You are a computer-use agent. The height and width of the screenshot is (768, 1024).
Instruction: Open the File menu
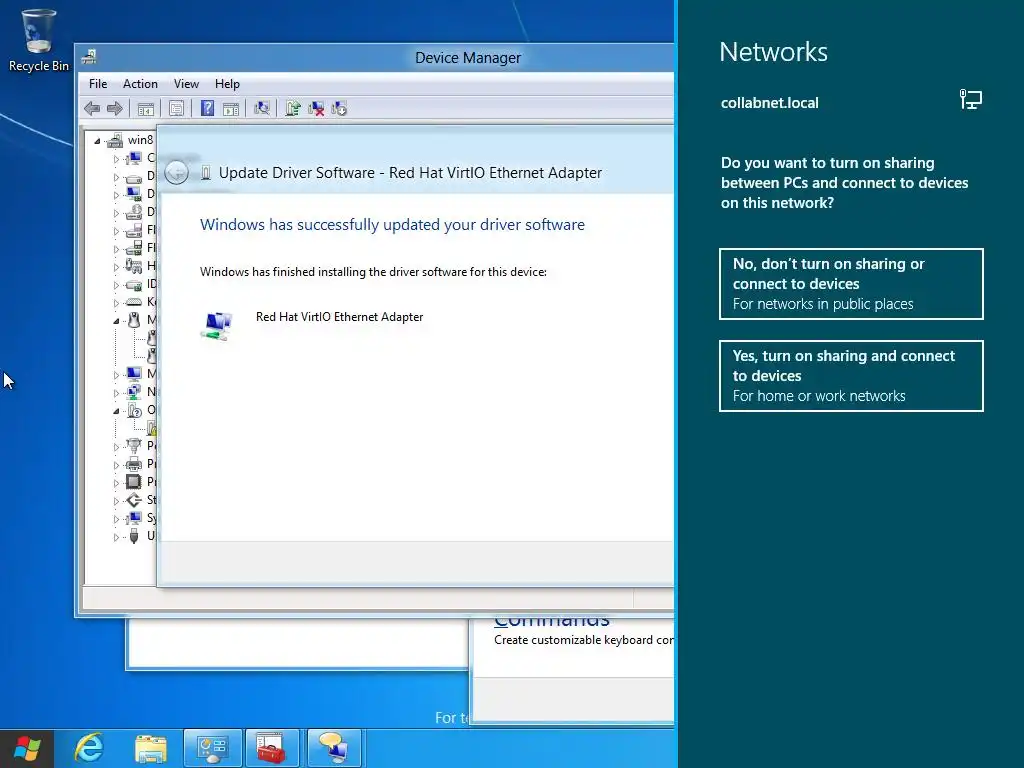point(98,84)
